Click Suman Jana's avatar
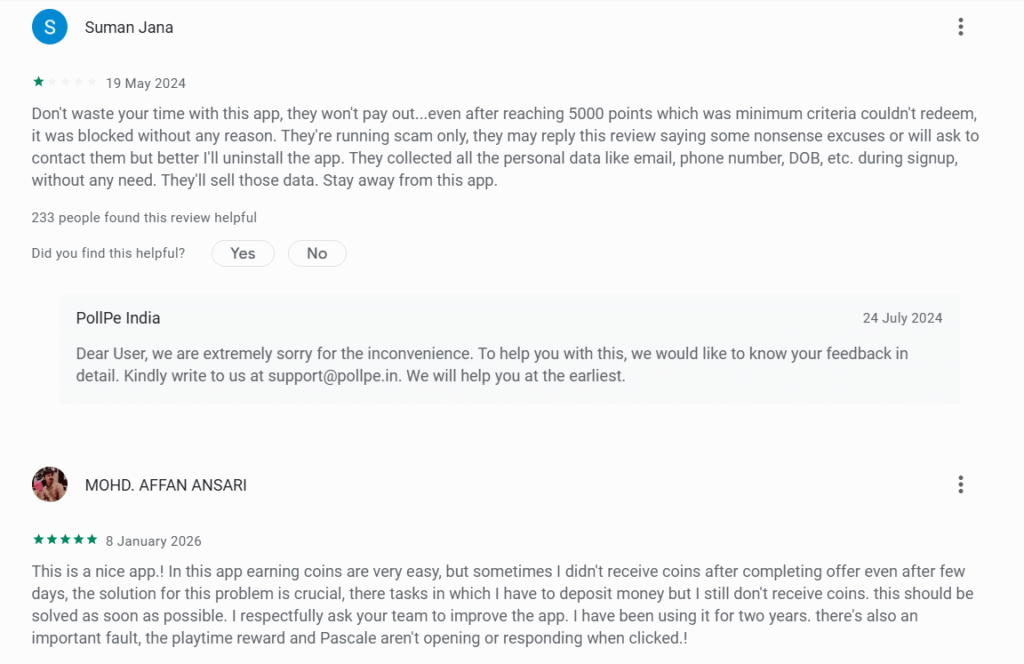Screen dimensions: 1024x664 [49, 26]
